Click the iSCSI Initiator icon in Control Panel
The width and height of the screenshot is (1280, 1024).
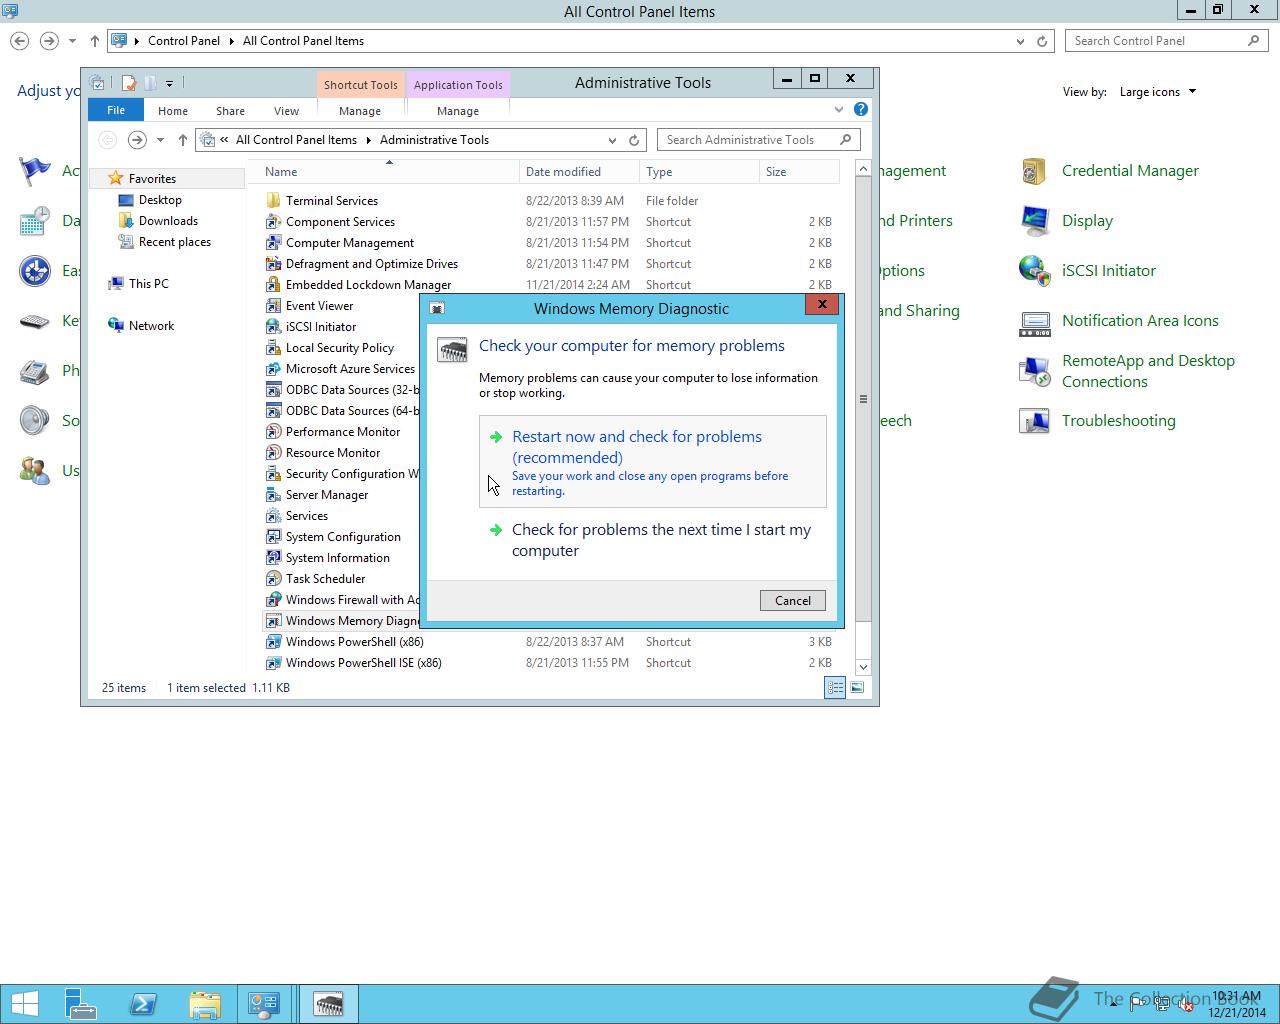click(1034, 271)
